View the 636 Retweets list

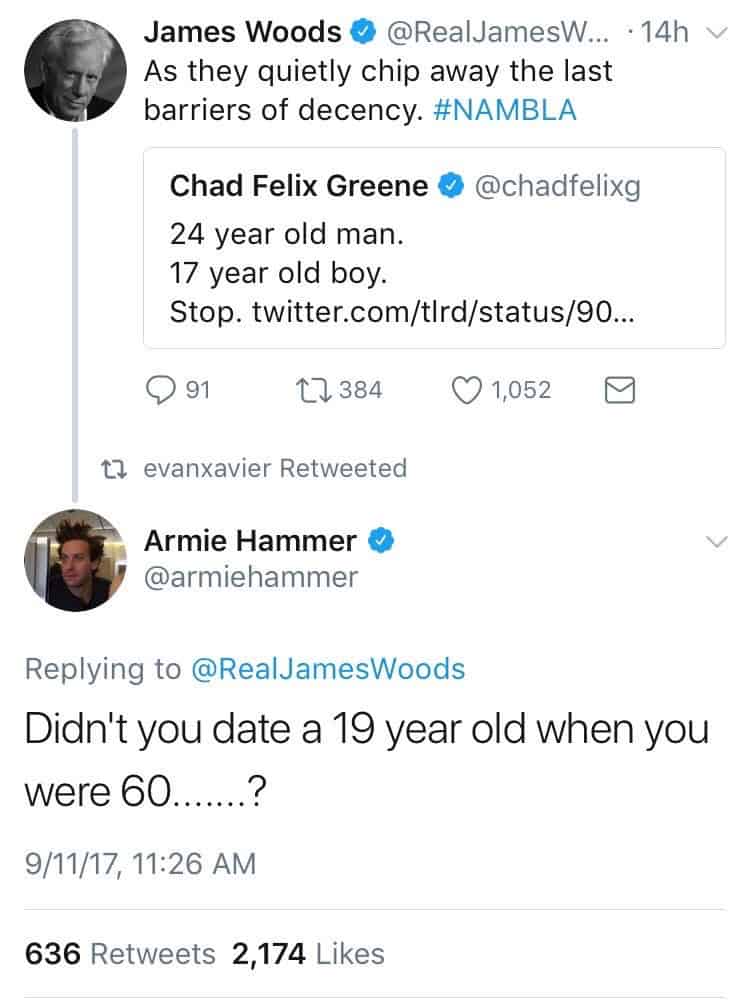[x=119, y=953]
